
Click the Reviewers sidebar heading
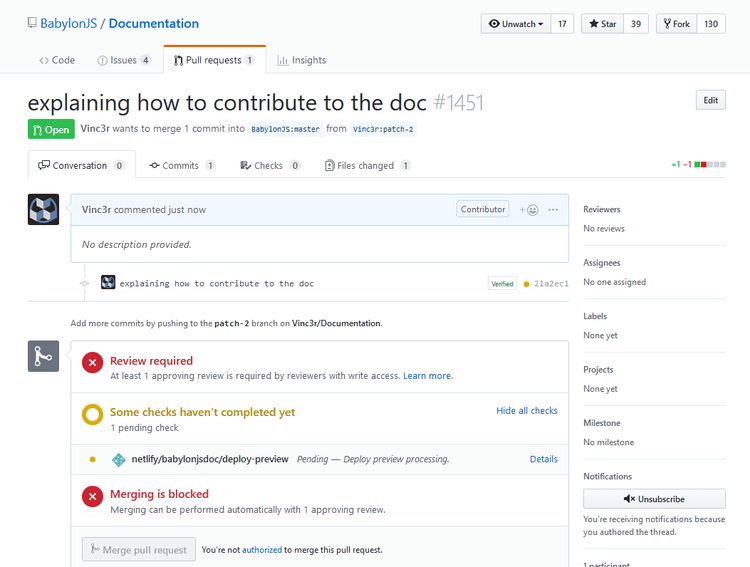[x=602, y=210]
